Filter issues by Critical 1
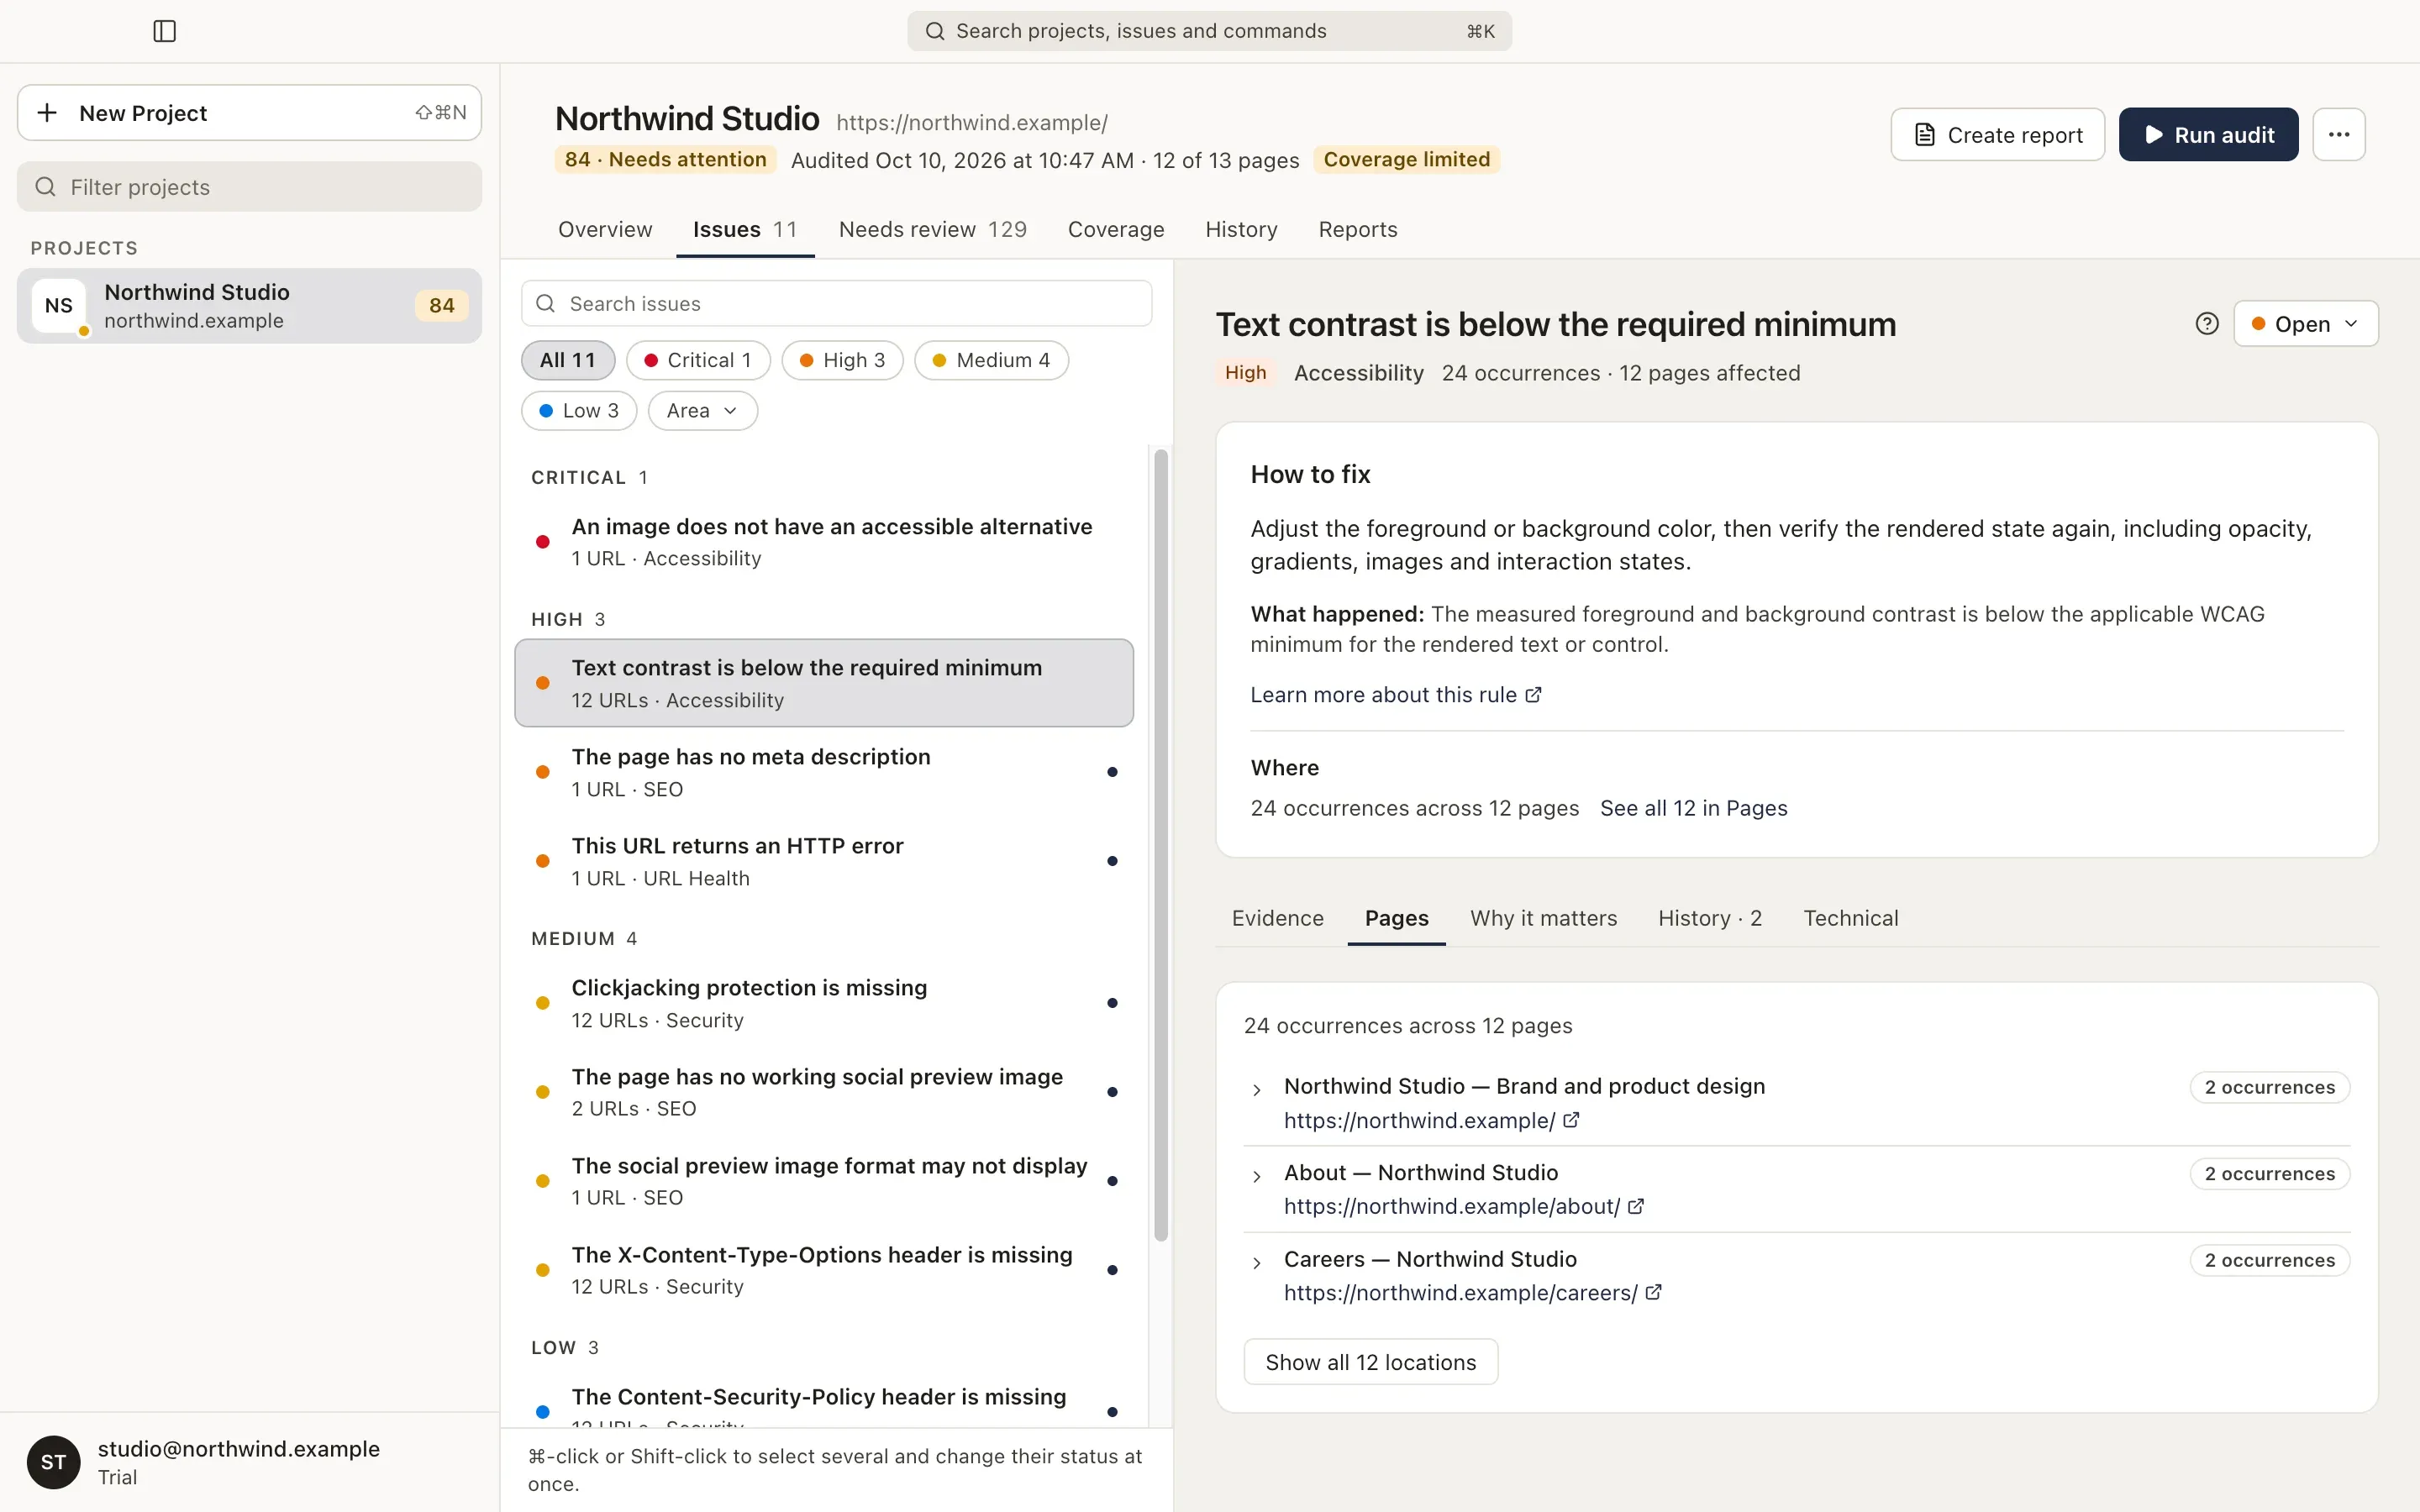The height and width of the screenshot is (1512, 2420). pos(698,360)
